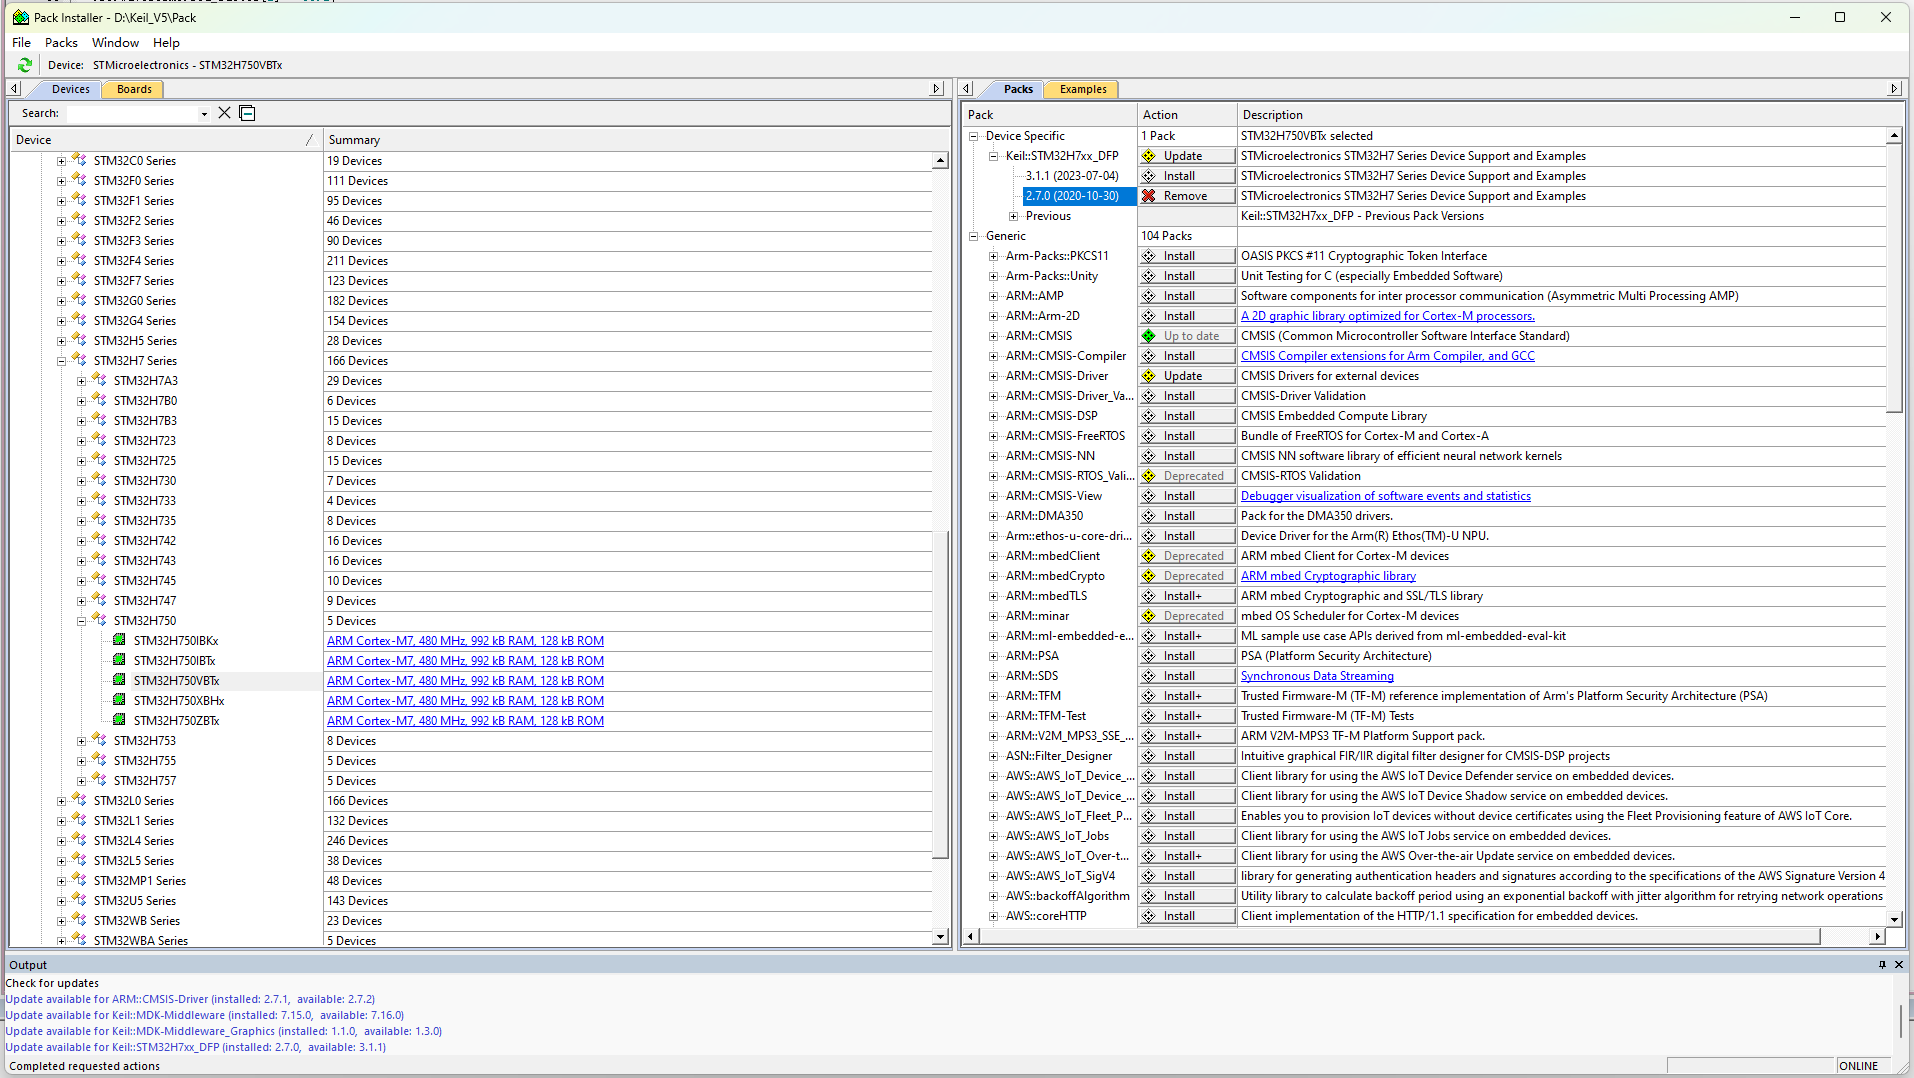The image size is (1914, 1078).
Task: Expand the STM32H743 node
Action: (82, 561)
